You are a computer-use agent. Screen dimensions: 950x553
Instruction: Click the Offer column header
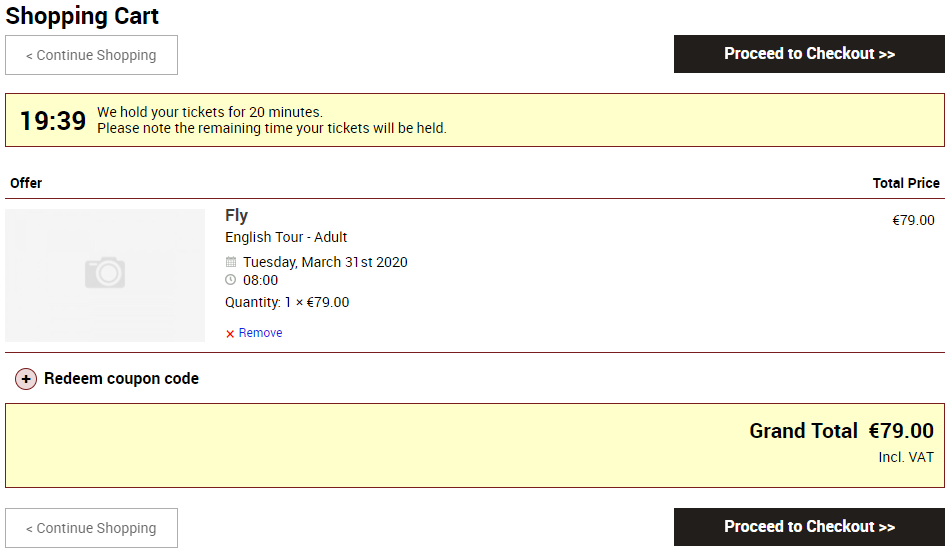[26, 183]
